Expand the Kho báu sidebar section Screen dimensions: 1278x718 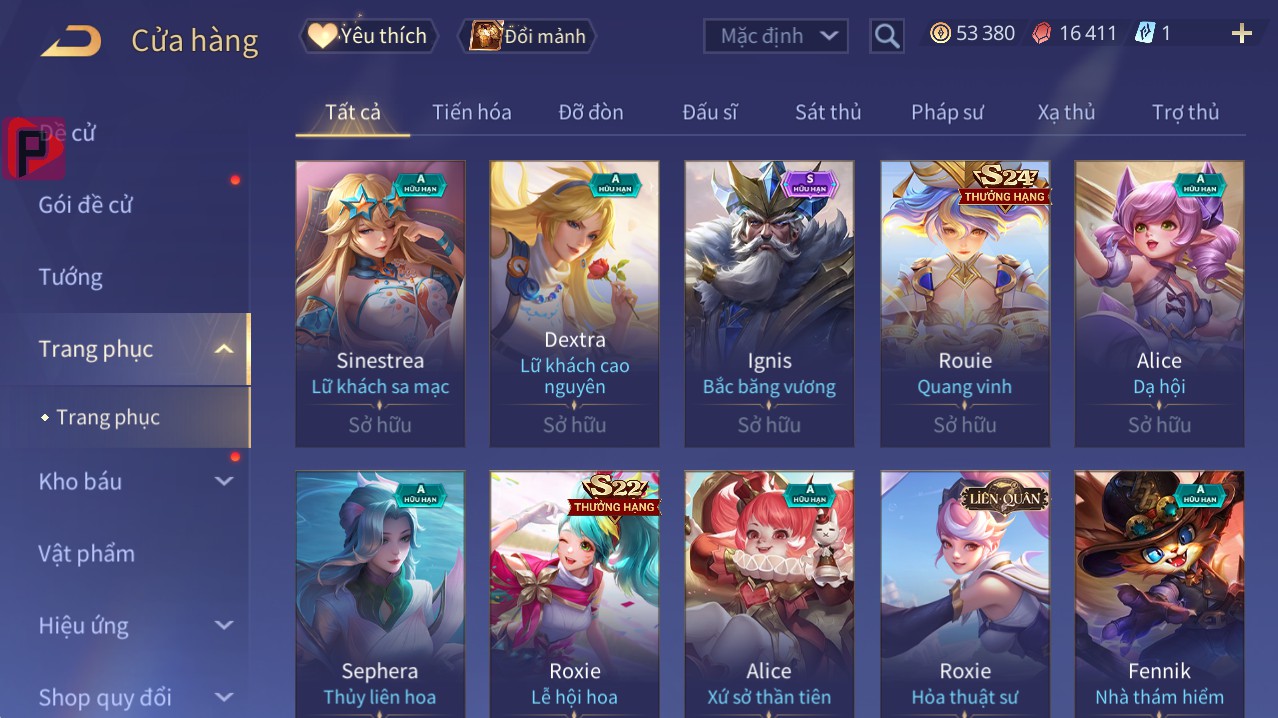[224, 481]
